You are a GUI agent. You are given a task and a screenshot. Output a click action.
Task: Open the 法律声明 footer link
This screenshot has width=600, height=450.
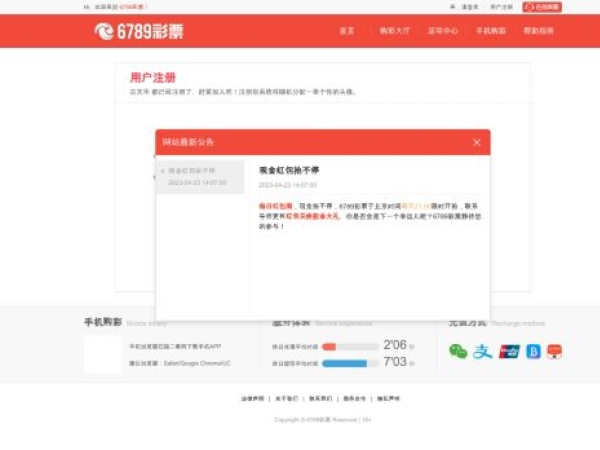tap(252, 399)
